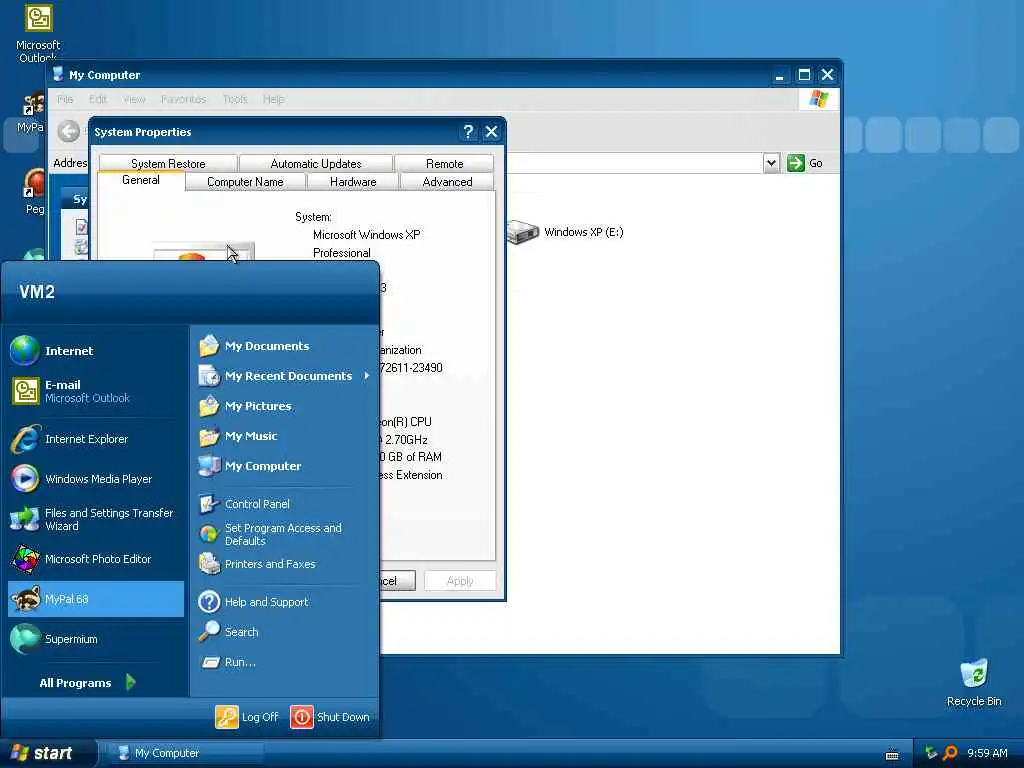Click the My Computer address field
This screenshot has width=1024, height=768.
click(x=633, y=163)
